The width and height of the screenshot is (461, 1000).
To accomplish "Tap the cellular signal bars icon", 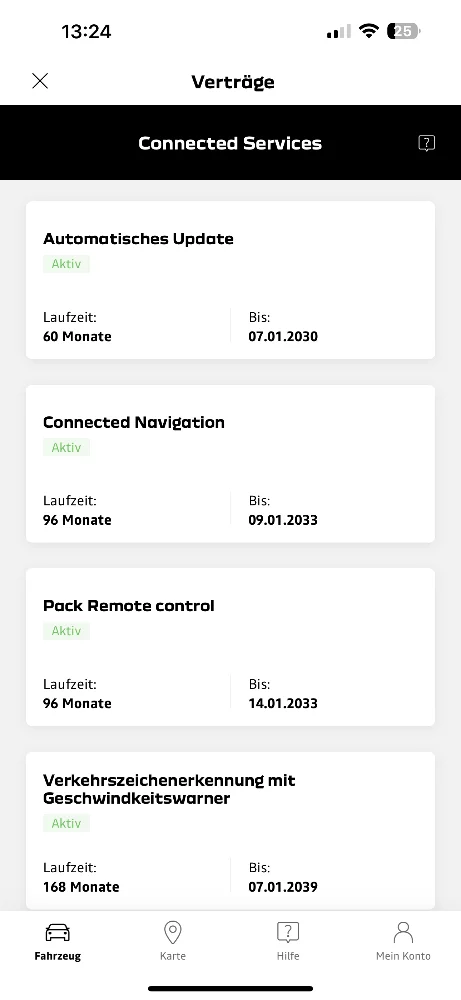I will [x=339, y=31].
